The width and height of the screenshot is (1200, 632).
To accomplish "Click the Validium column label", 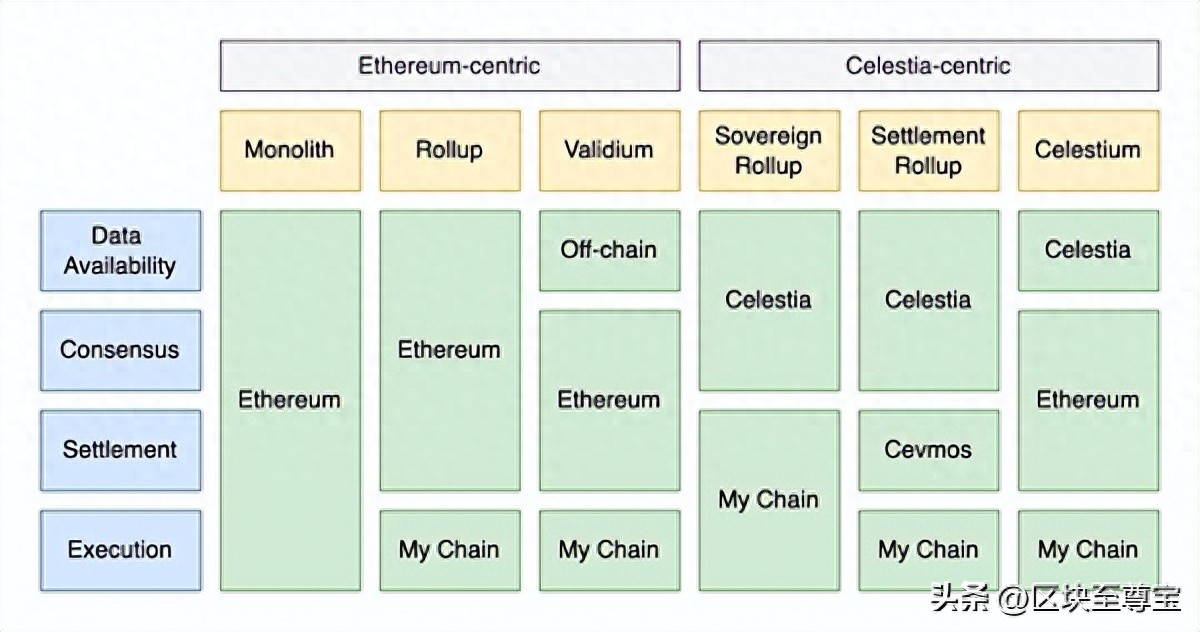I will (609, 150).
